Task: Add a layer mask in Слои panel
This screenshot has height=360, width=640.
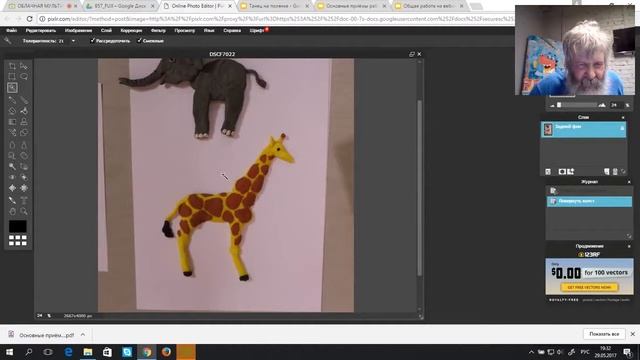Action: pos(562,172)
